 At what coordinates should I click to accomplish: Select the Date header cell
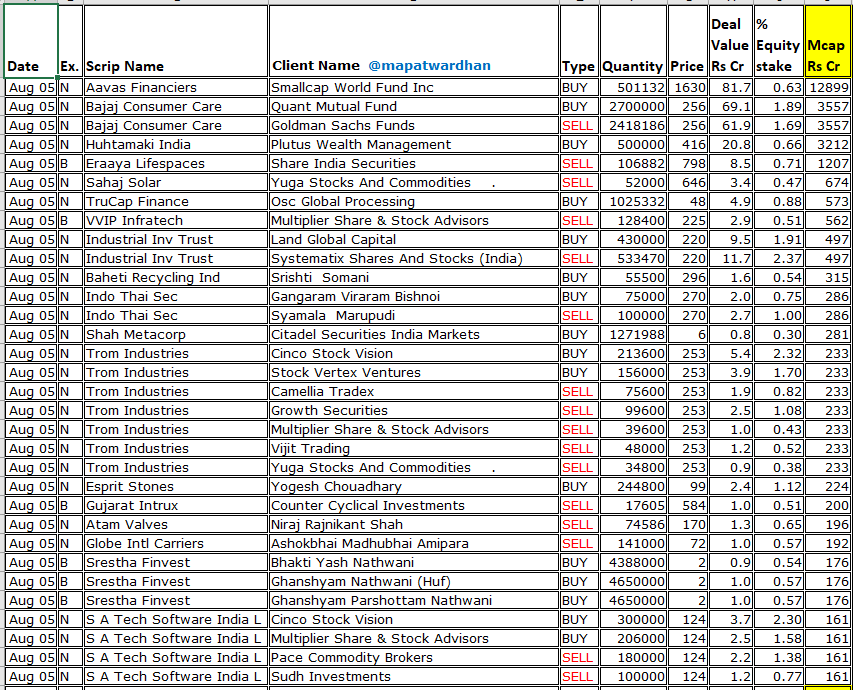pos(30,41)
